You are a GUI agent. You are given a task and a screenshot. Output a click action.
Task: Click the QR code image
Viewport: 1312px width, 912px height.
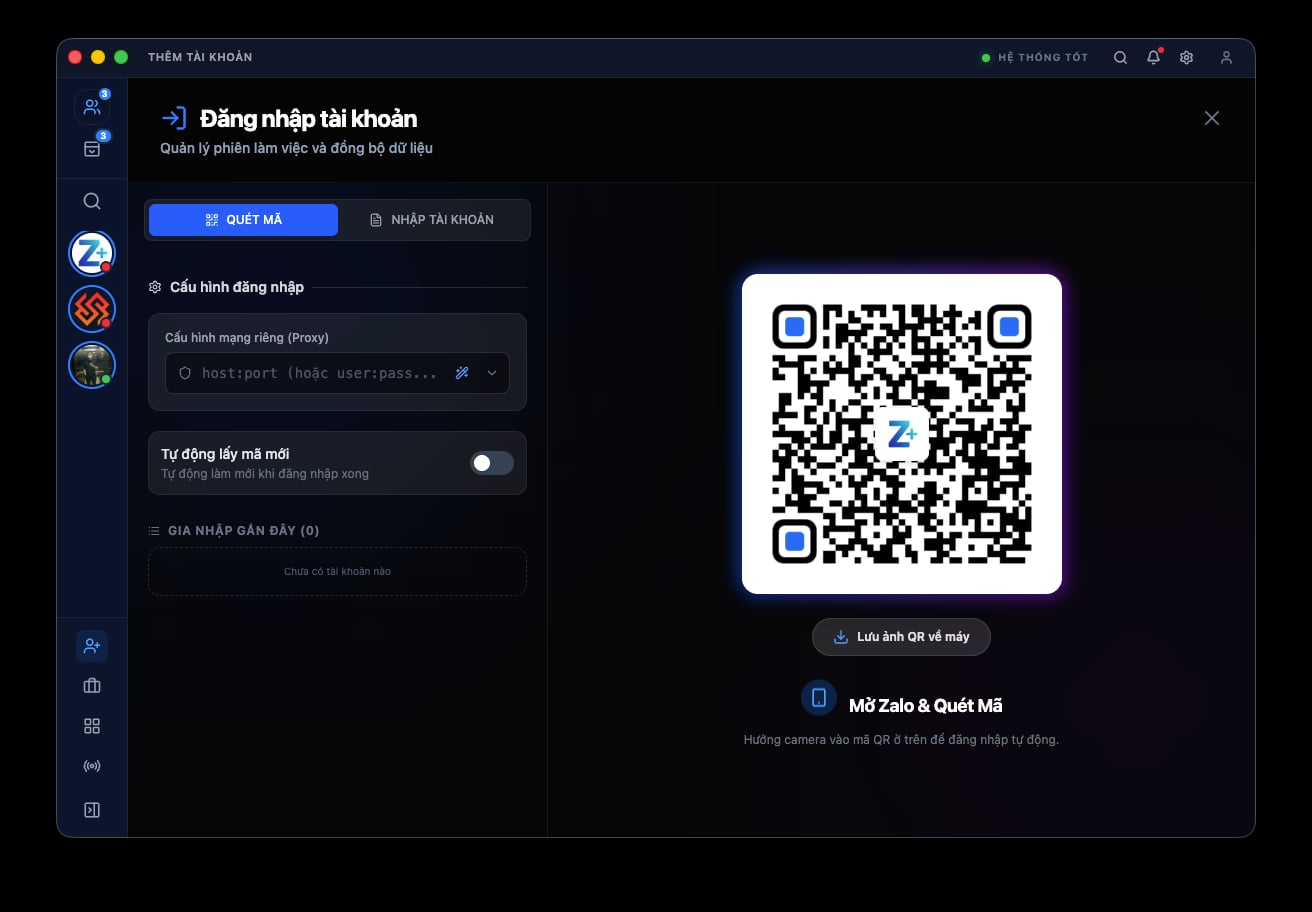point(901,433)
